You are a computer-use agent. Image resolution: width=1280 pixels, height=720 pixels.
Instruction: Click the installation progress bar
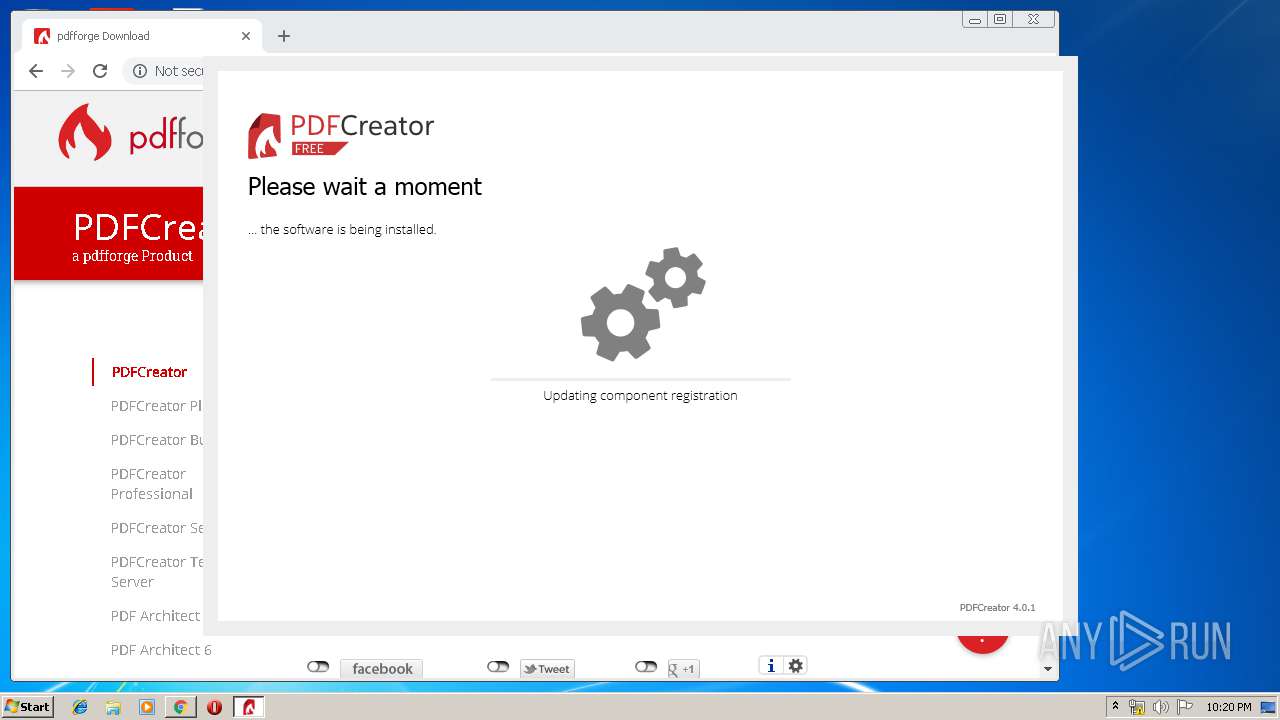(640, 380)
